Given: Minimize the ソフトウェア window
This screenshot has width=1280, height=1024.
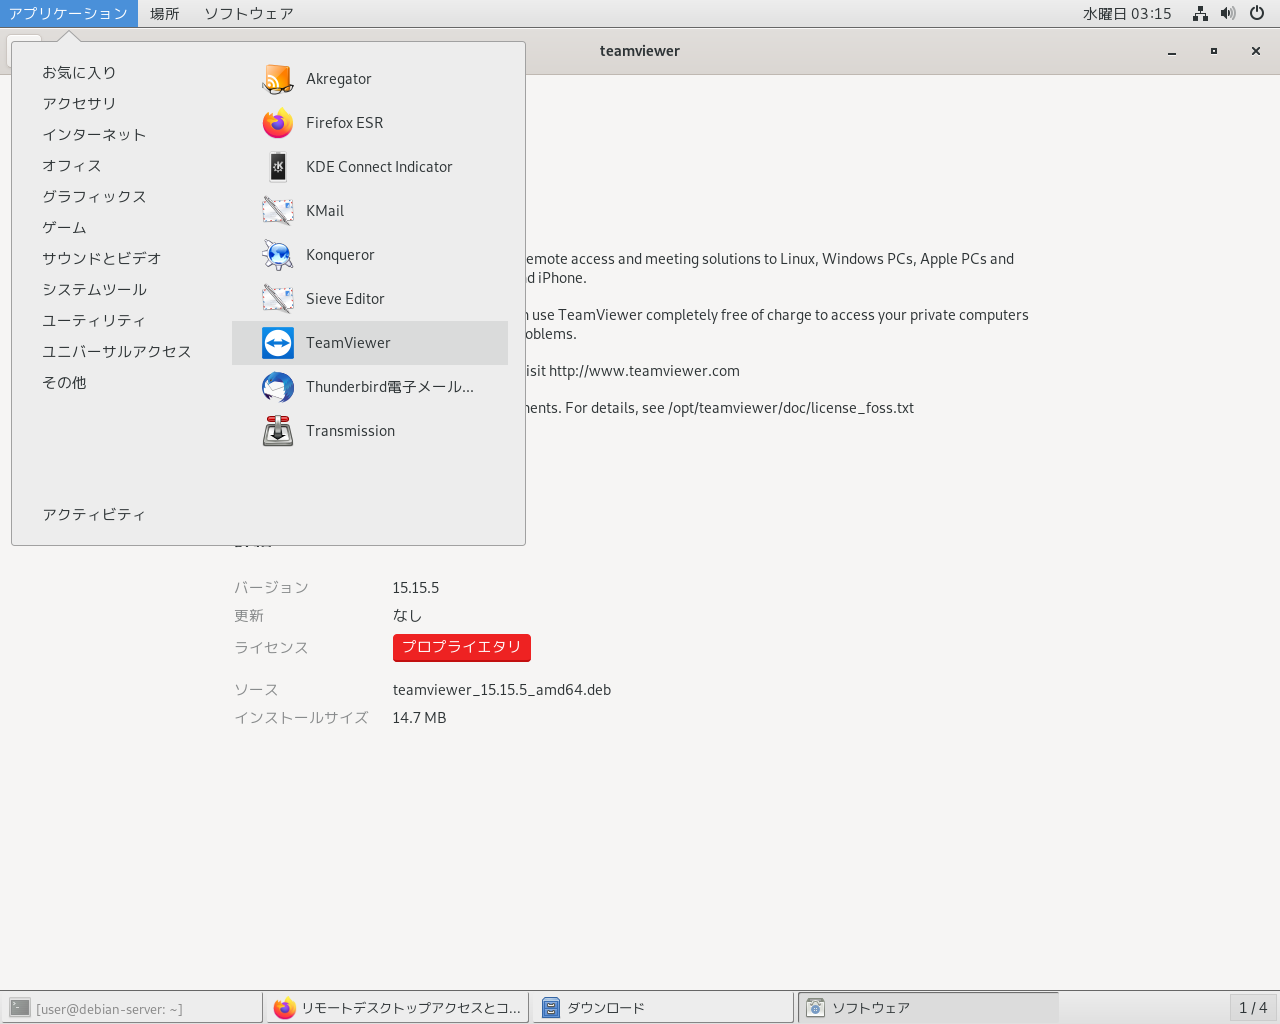Looking at the screenshot, I should 1172,51.
